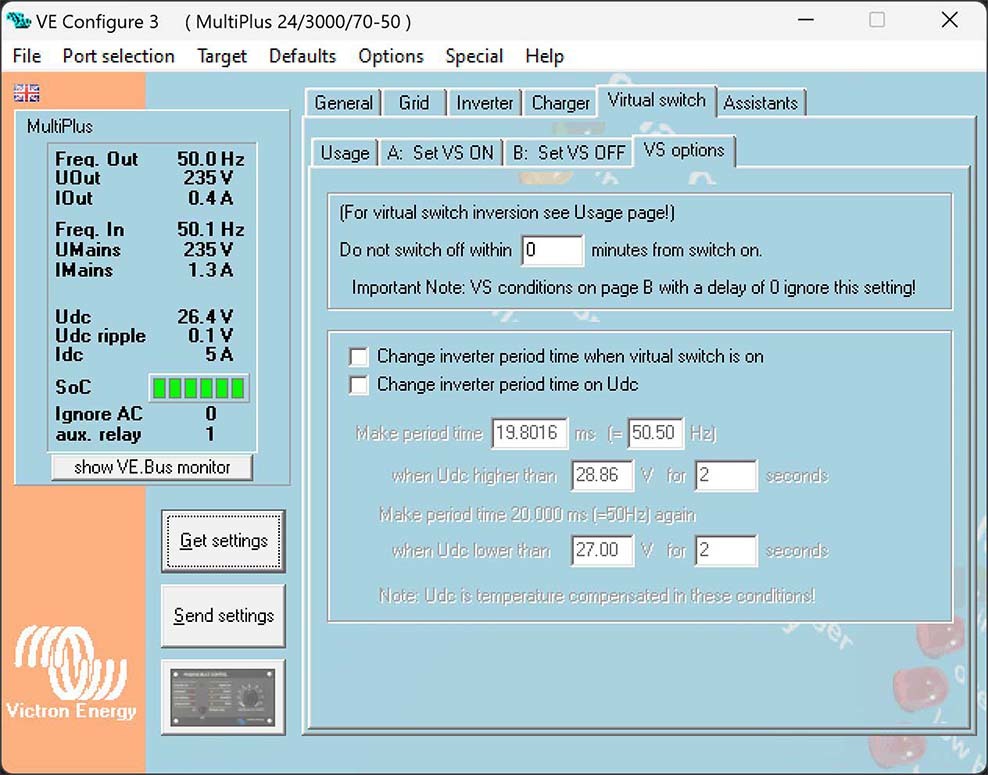Switch to the Charger tab
The image size is (988, 775).
560,103
